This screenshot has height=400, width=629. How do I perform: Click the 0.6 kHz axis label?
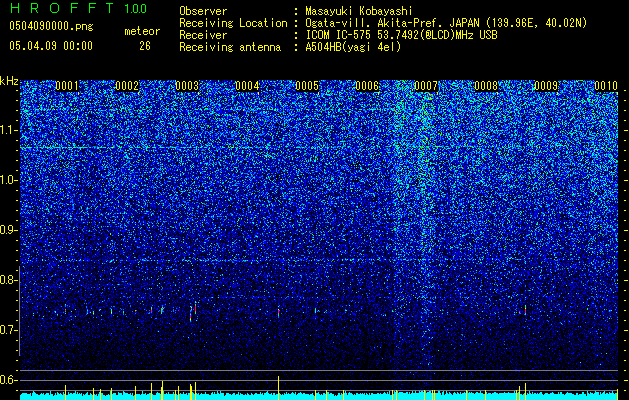point(7,380)
